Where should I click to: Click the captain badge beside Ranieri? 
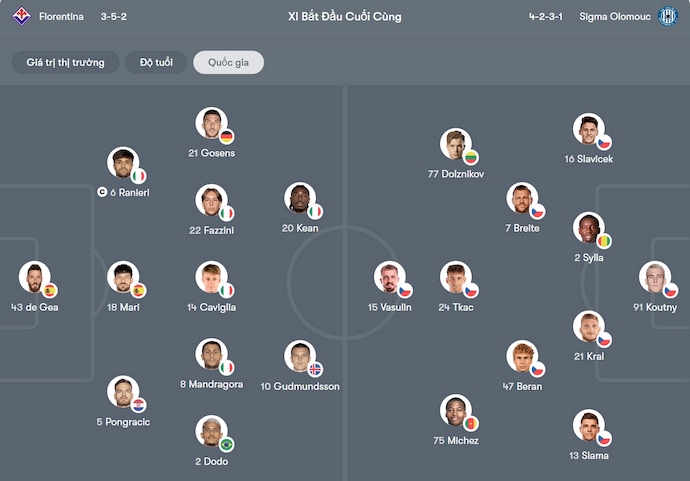102,192
